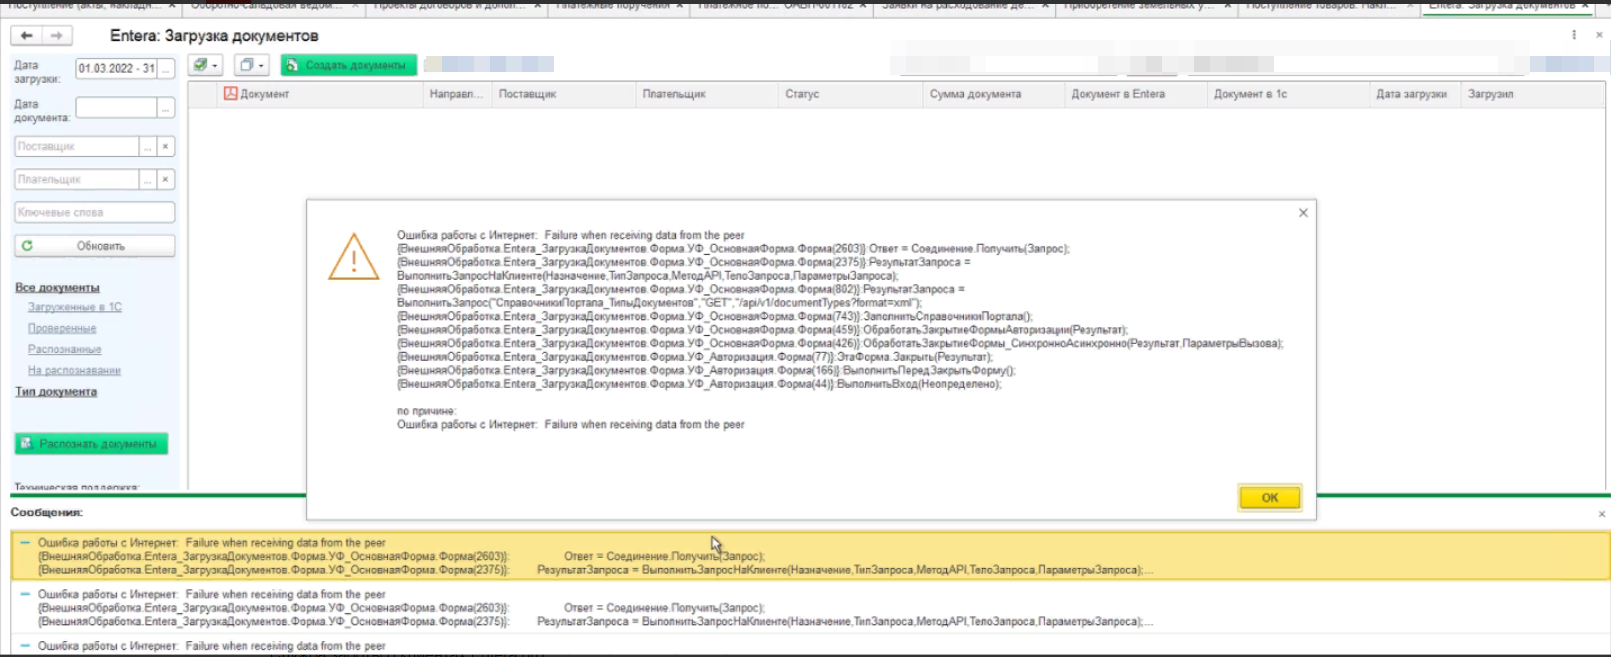Clear the Плательщик filter with the x

click(x=166, y=179)
